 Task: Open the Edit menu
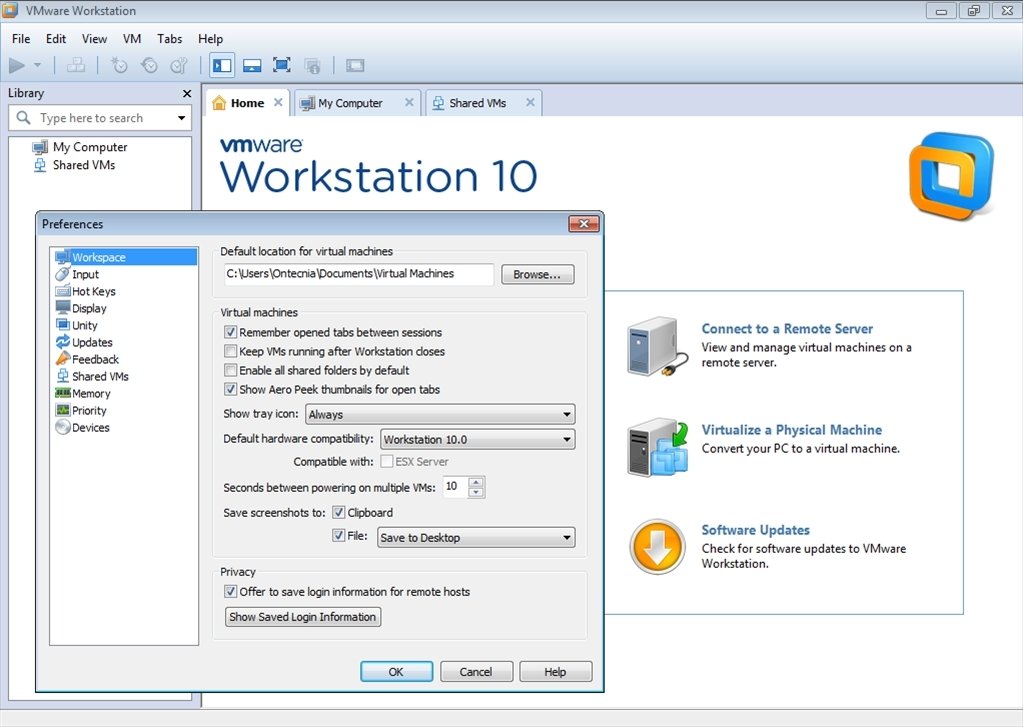coord(55,39)
